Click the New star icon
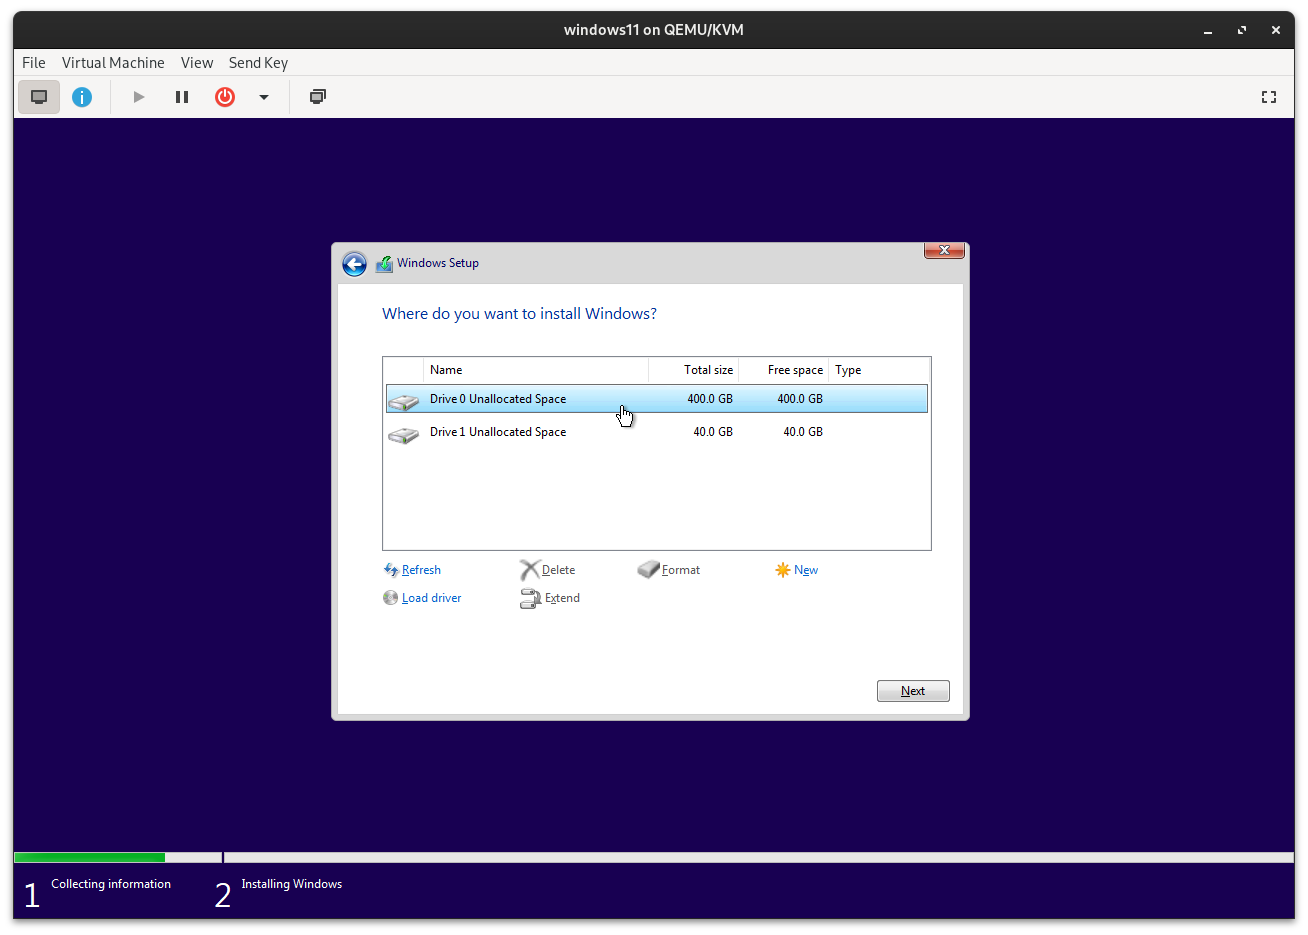 [x=783, y=570]
